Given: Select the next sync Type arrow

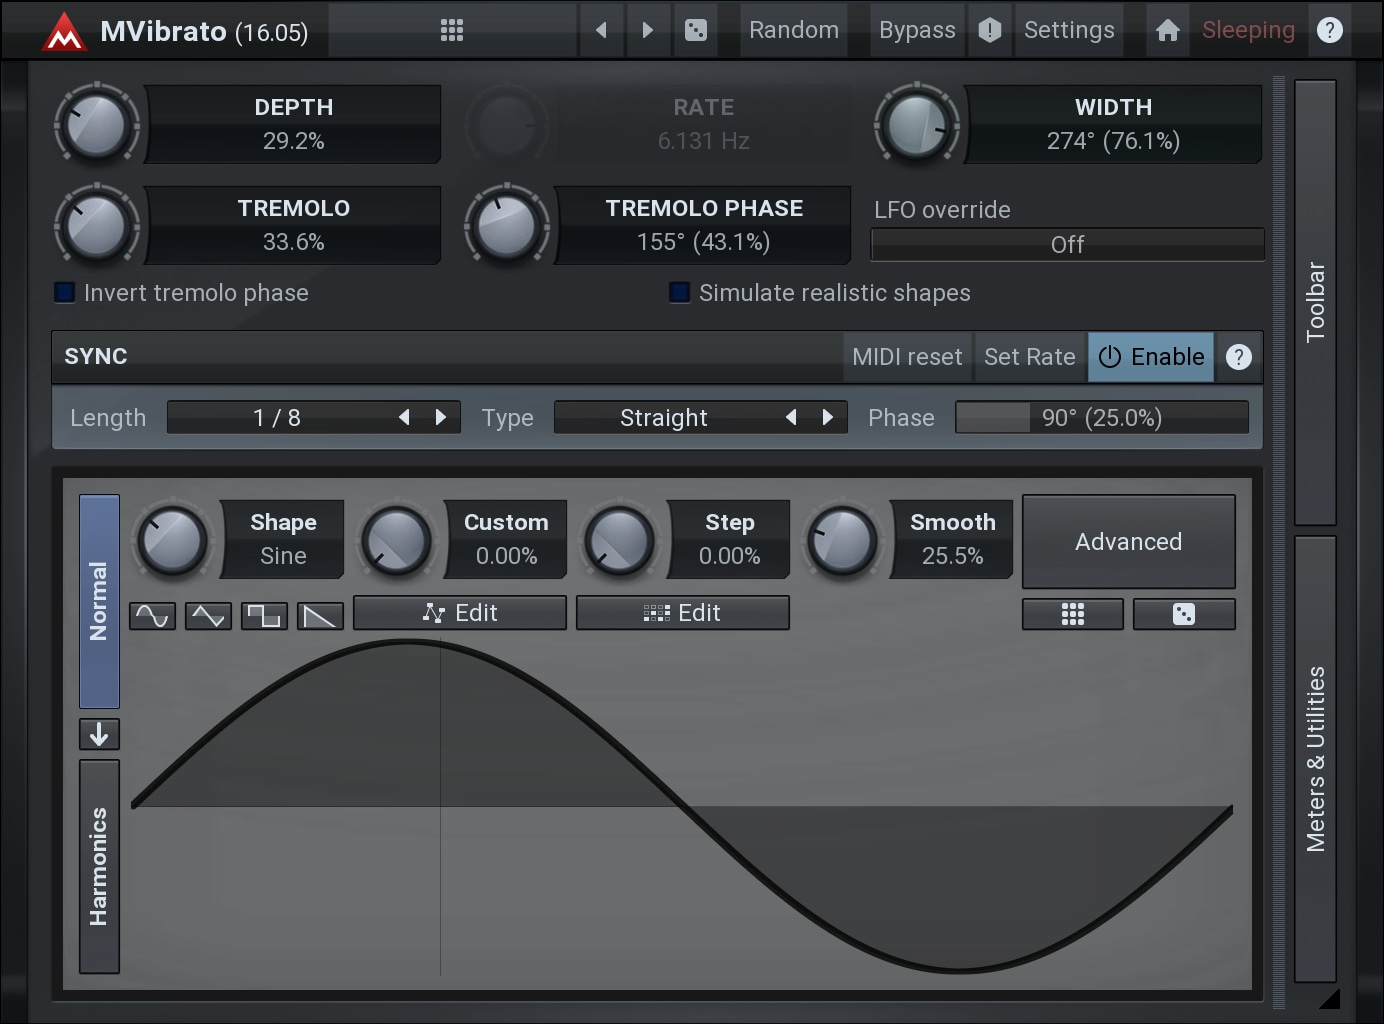Looking at the screenshot, I should pyautogui.click(x=828, y=417).
